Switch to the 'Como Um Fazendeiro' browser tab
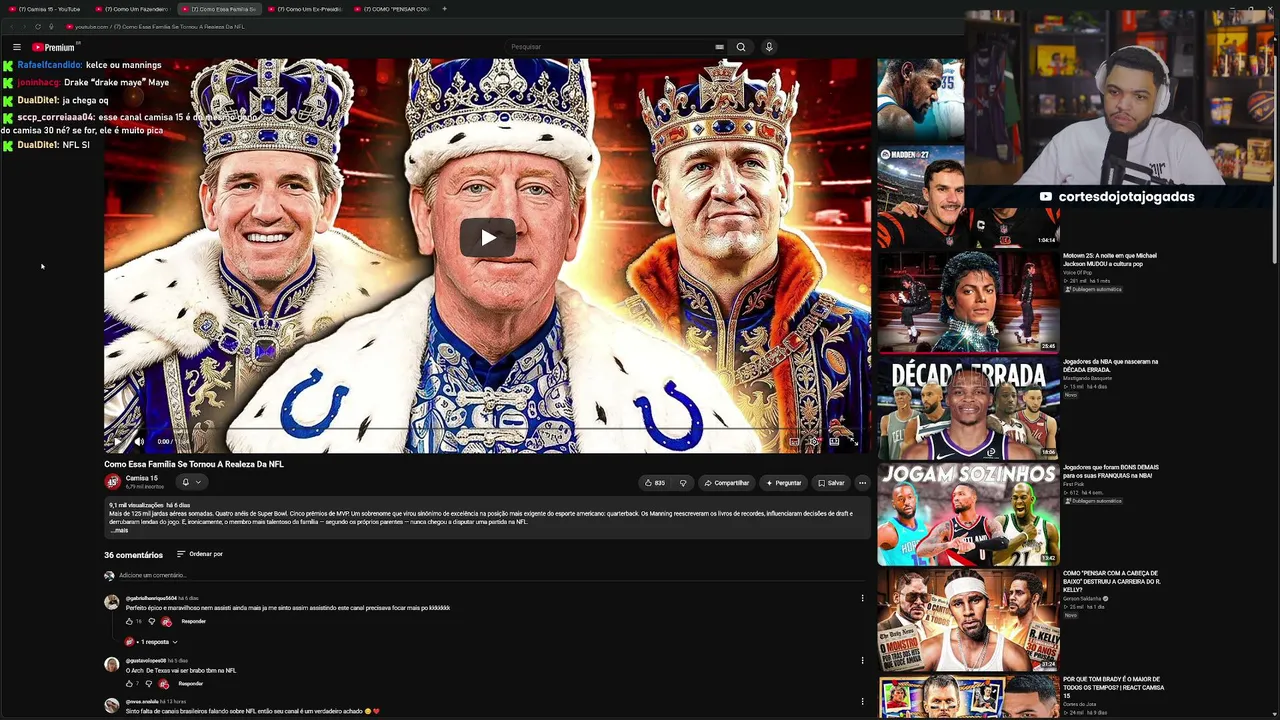The image size is (1280, 720). pos(133,9)
